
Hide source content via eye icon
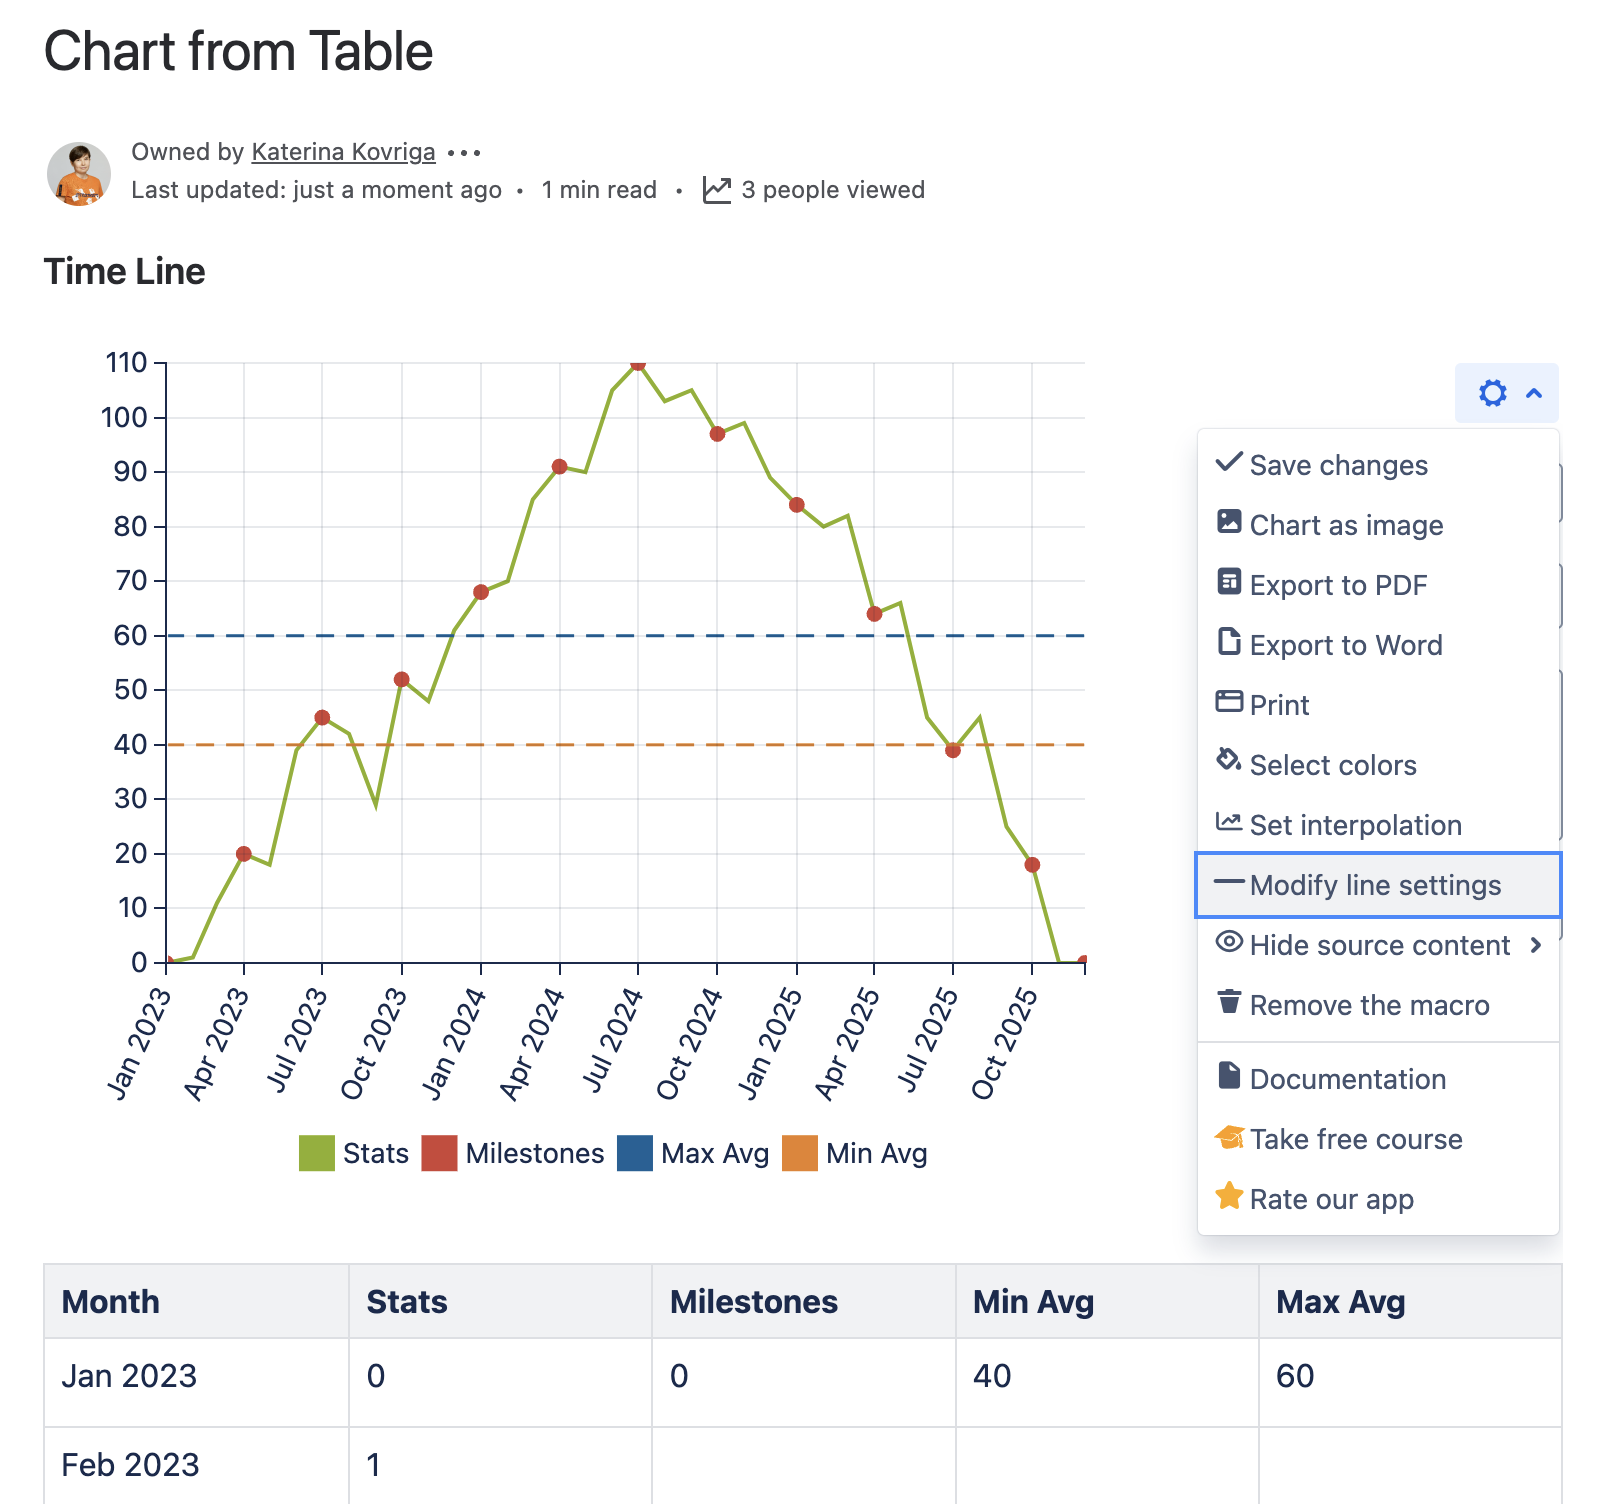pos(1229,943)
